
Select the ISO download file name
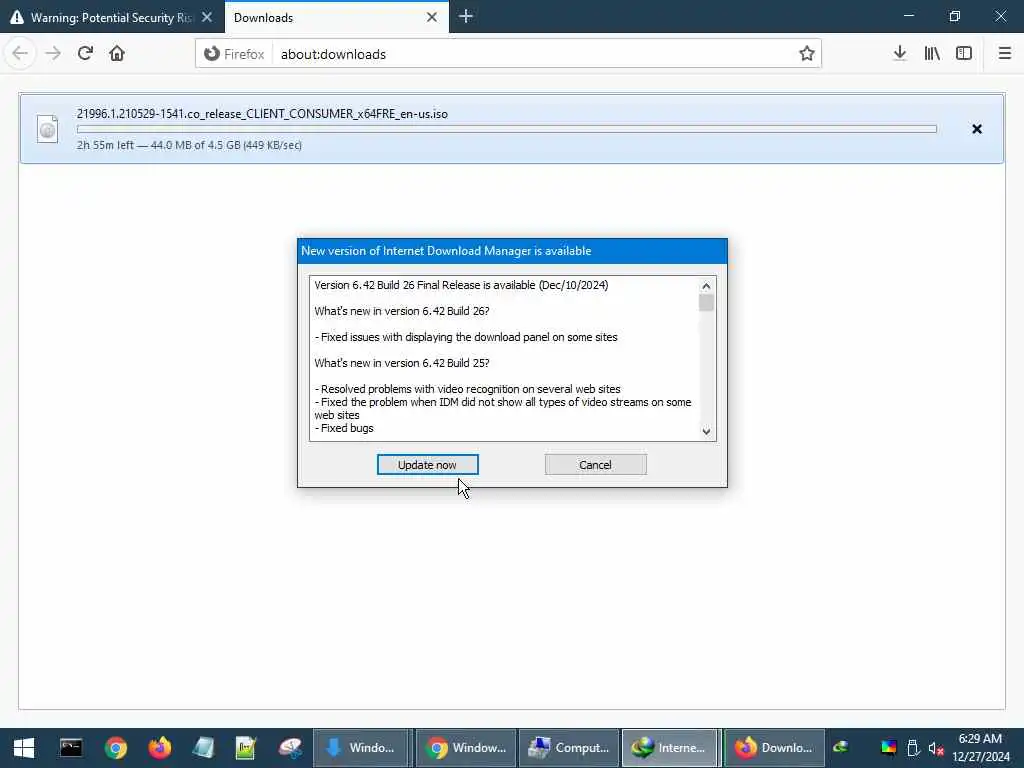pyautogui.click(x=262, y=114)
